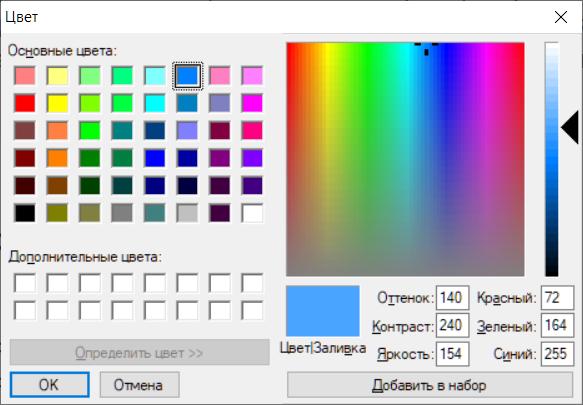The height and width of the screenshot is (405, 583).
Task: Select the bright yellow basic color swatch
Action: tap(57, 103)
